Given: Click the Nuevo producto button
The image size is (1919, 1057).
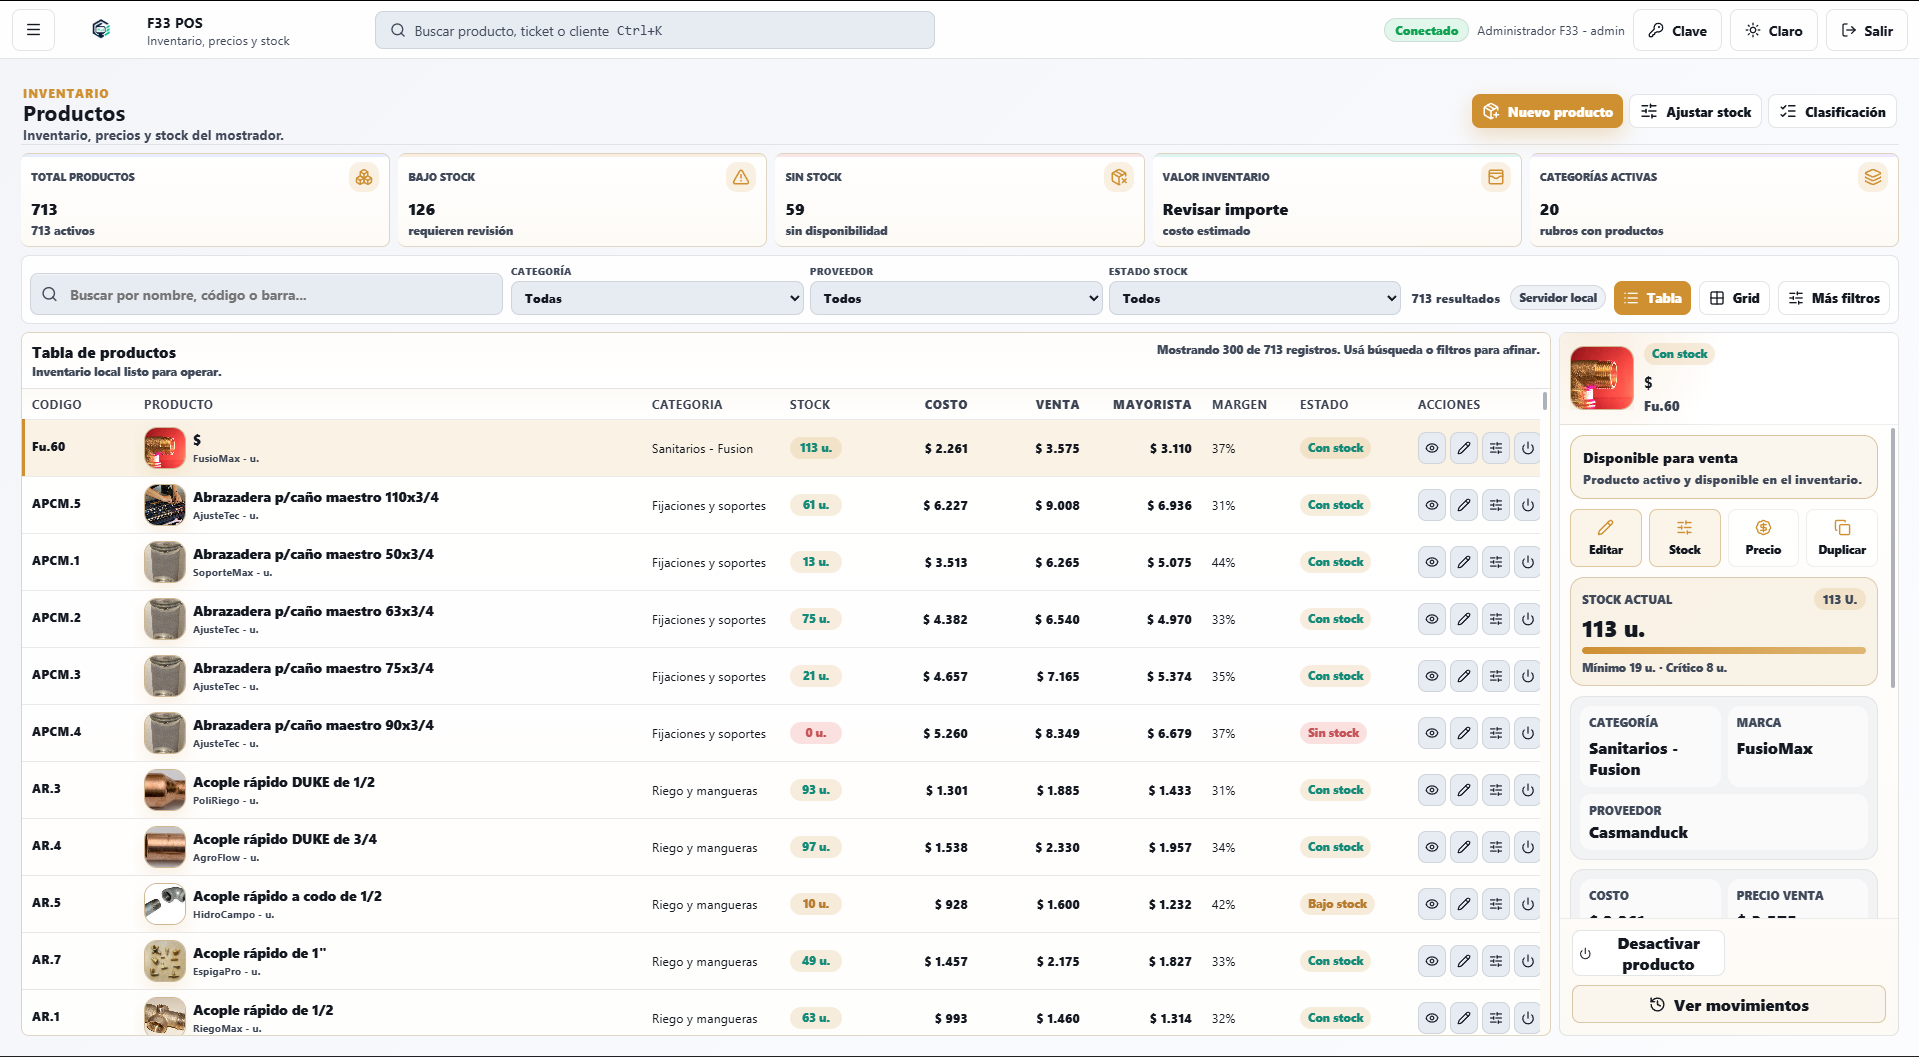Looking at the screenshot, I should [x=1549, y=112].
